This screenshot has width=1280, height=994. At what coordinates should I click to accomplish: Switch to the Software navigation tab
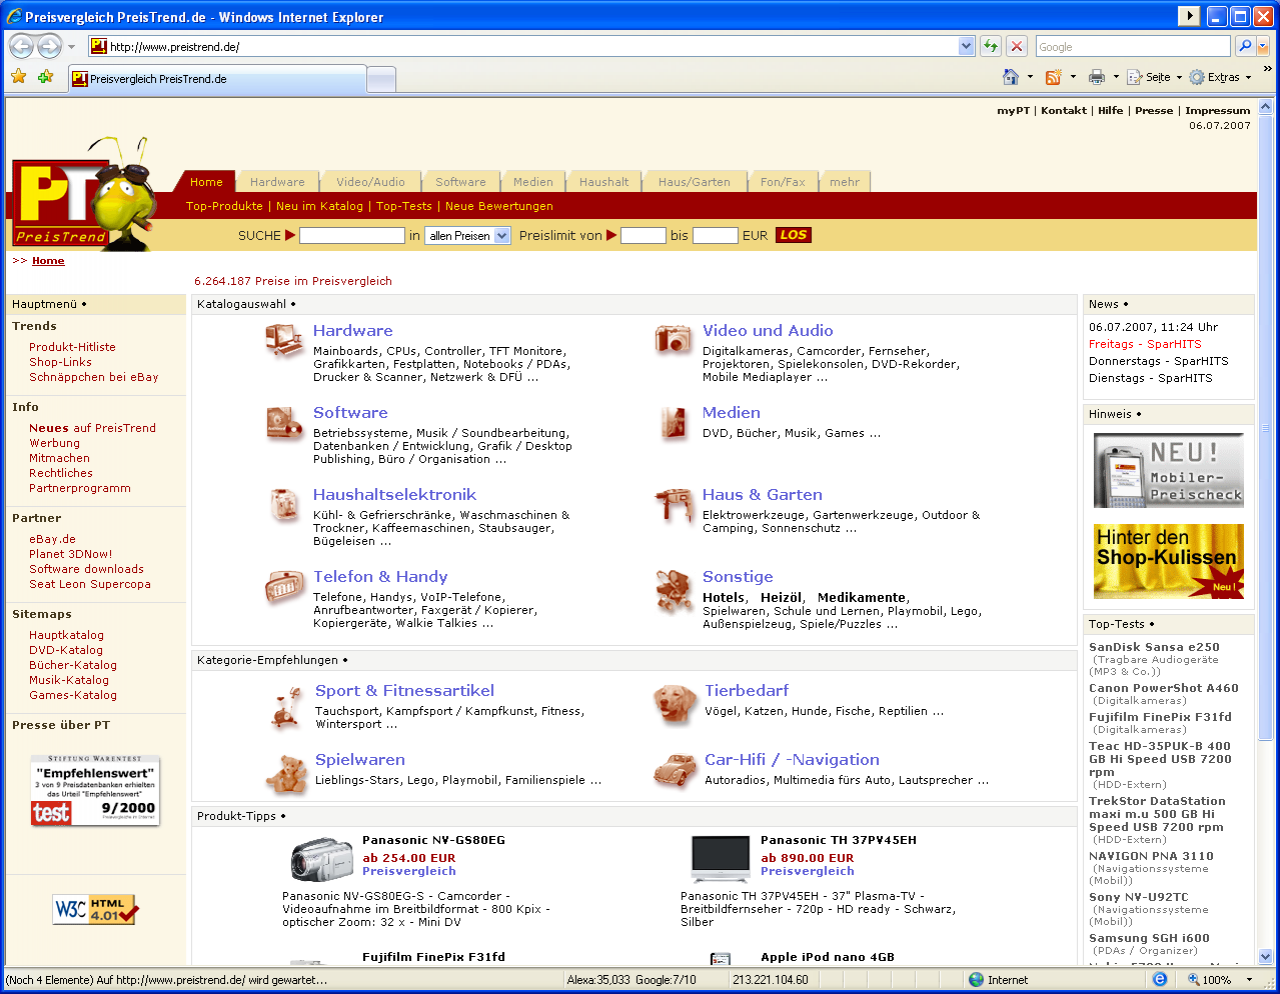[x=460, y=182]
